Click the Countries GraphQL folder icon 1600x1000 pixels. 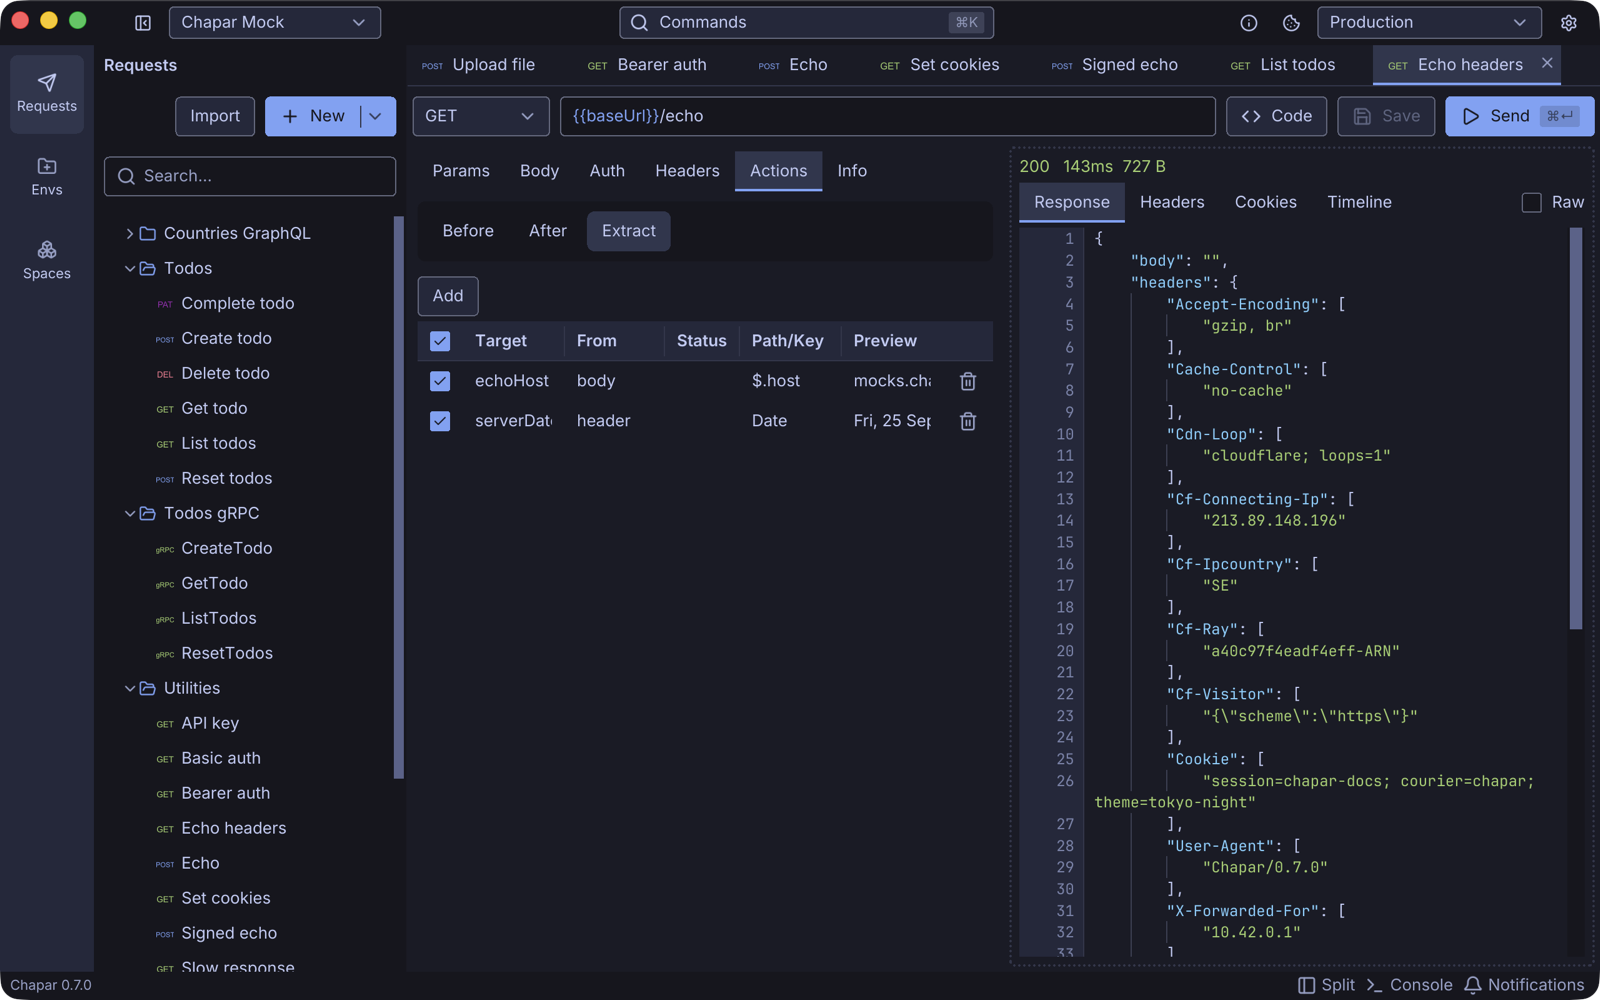click(148, 233)
